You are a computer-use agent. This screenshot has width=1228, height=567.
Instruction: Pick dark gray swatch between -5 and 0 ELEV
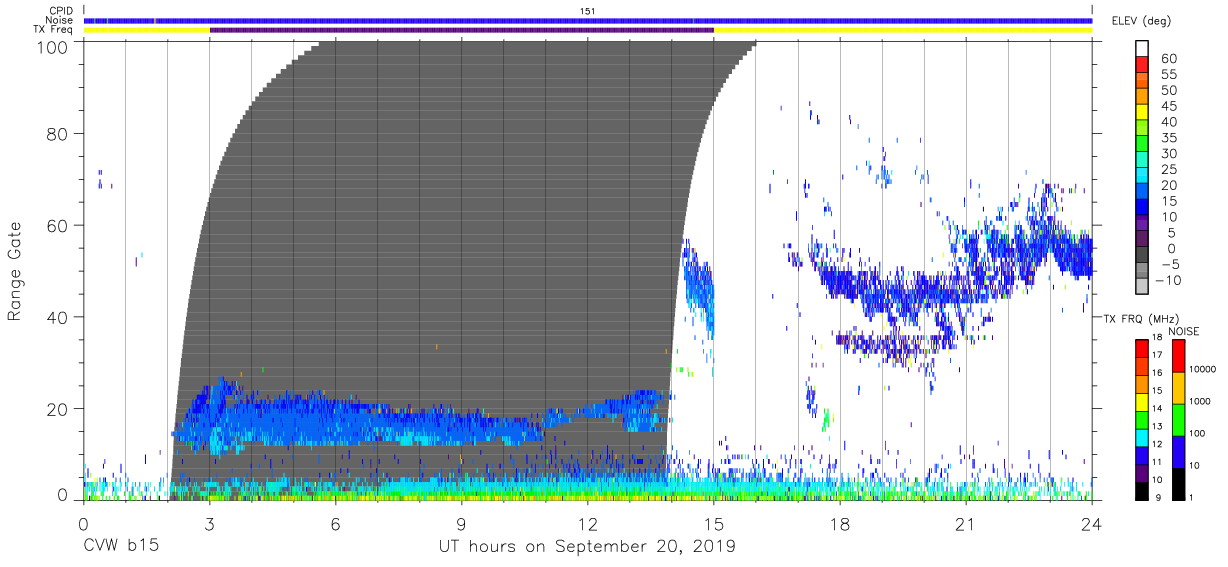[1143, 256]
